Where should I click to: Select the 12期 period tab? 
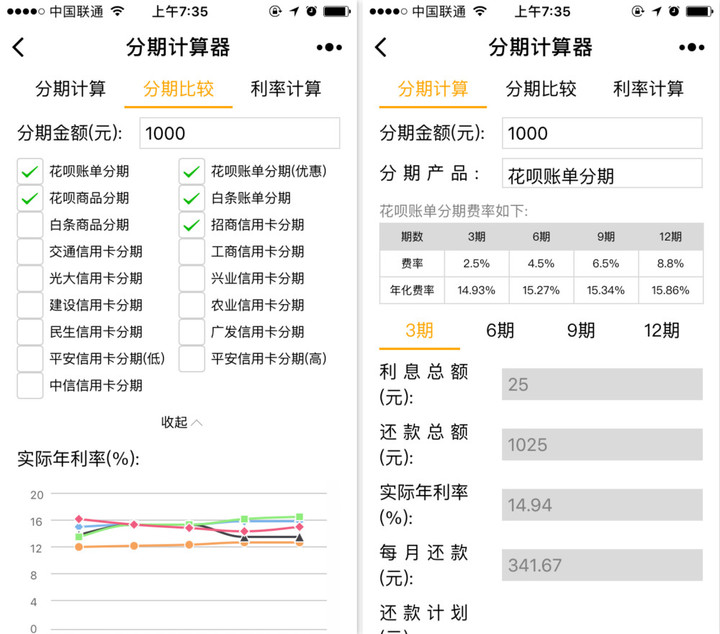[662, 331]
